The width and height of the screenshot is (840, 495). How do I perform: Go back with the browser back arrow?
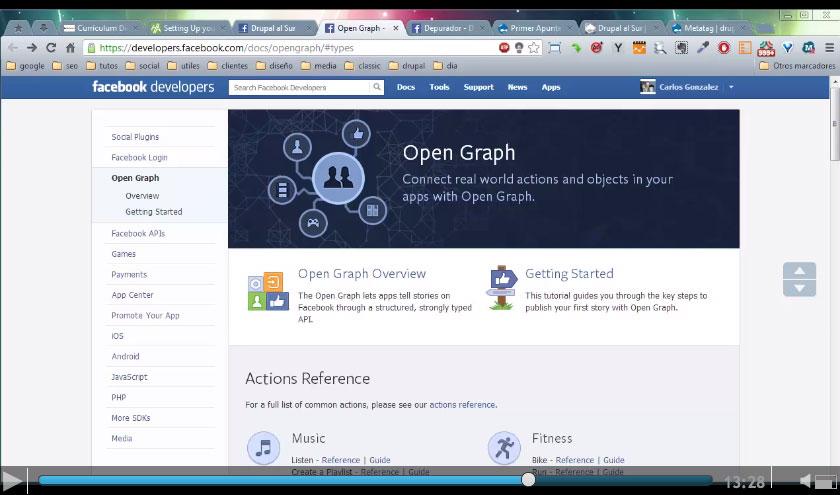point(13,48)
